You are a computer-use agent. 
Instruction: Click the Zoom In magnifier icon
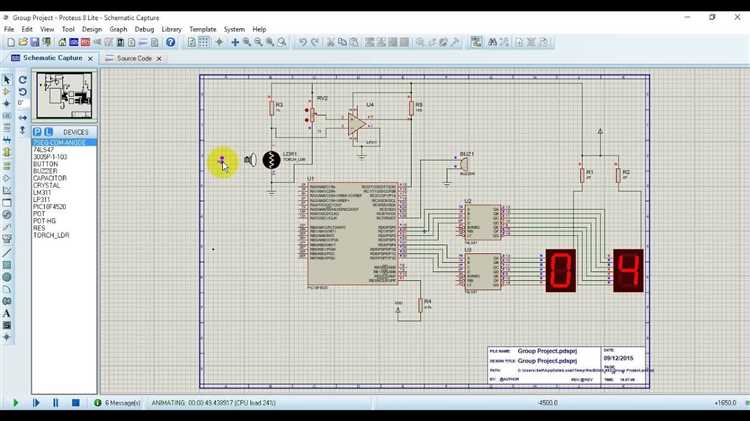247,43
